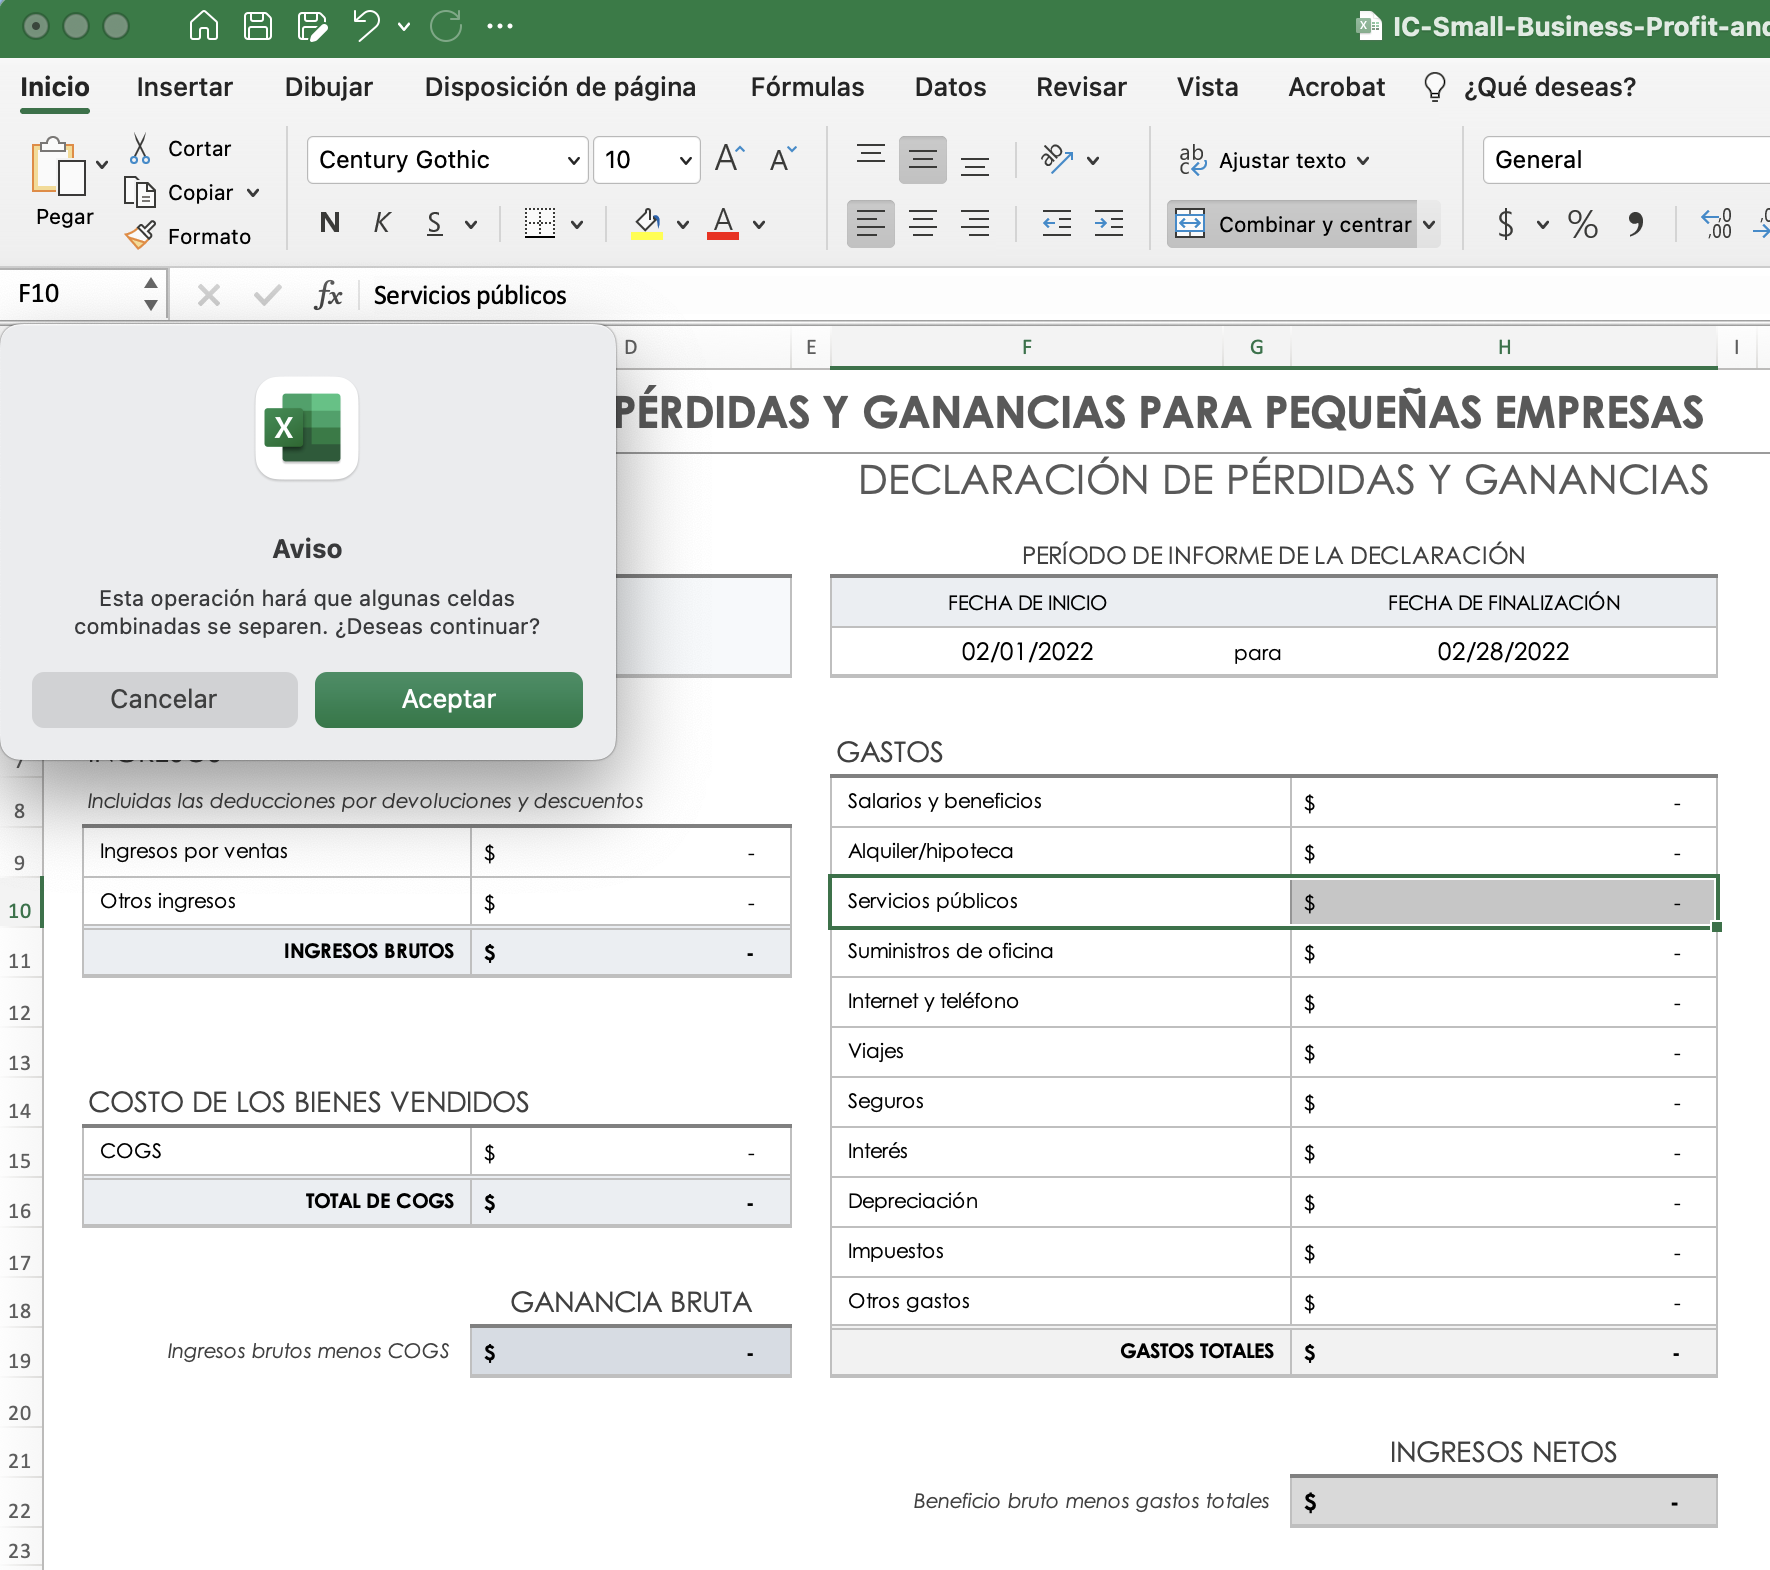Click the formula bar cancel X icon

(209, 295)
